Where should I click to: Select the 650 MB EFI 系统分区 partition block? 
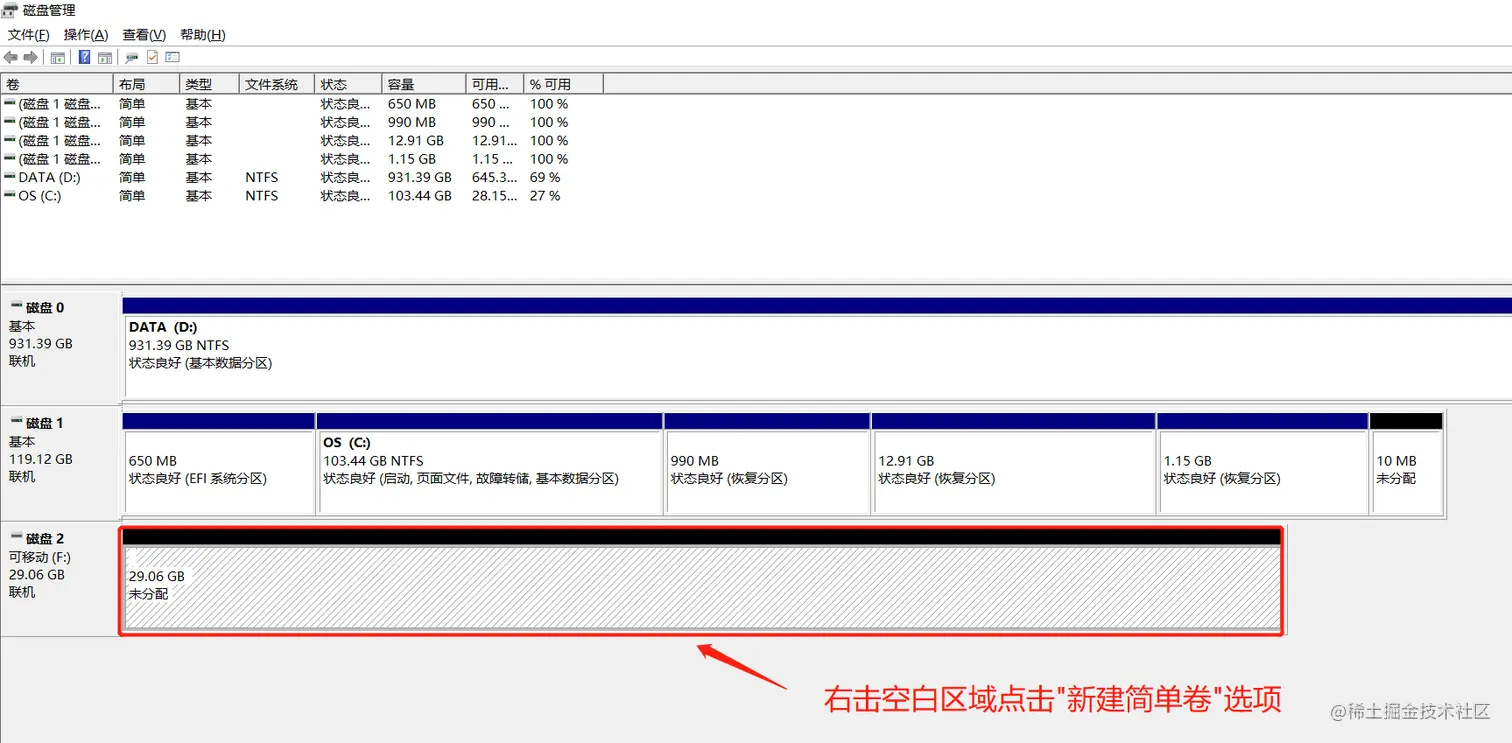point(219,464)
